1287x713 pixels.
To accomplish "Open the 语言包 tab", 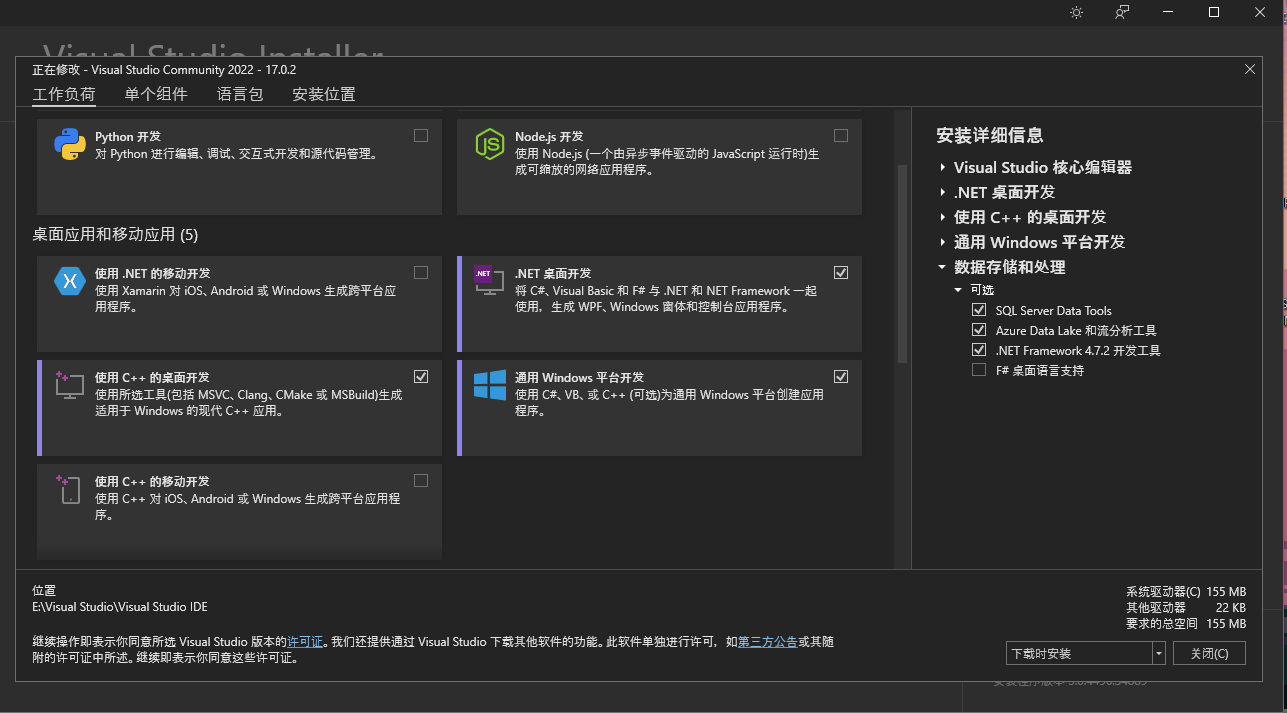I will pos(239,94).
